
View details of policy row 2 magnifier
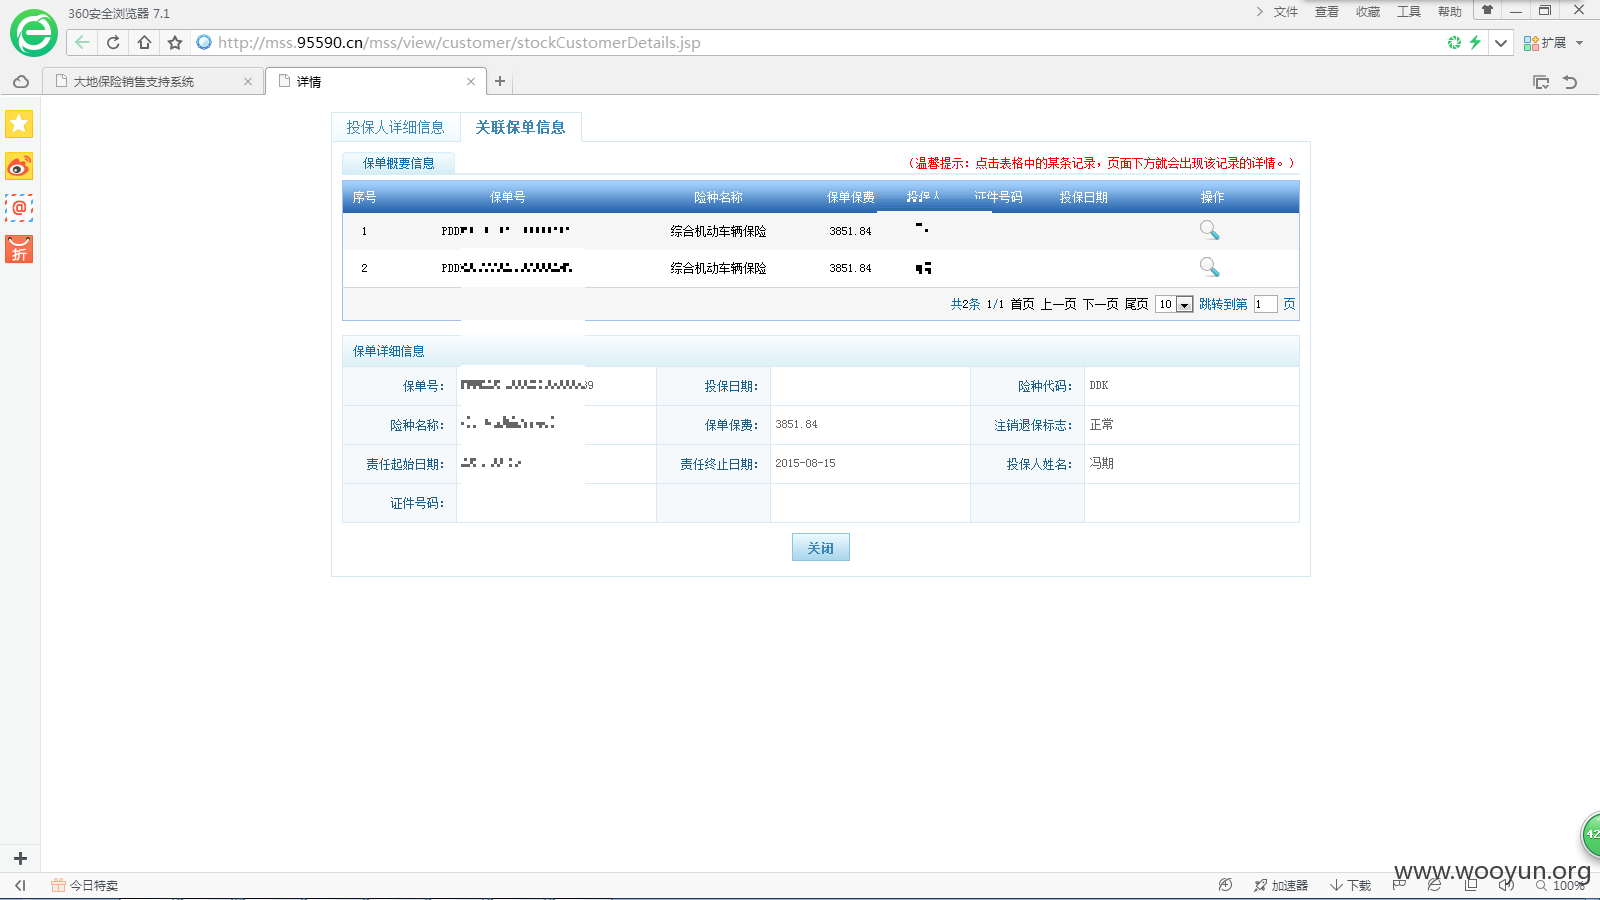coord(1209,268)
